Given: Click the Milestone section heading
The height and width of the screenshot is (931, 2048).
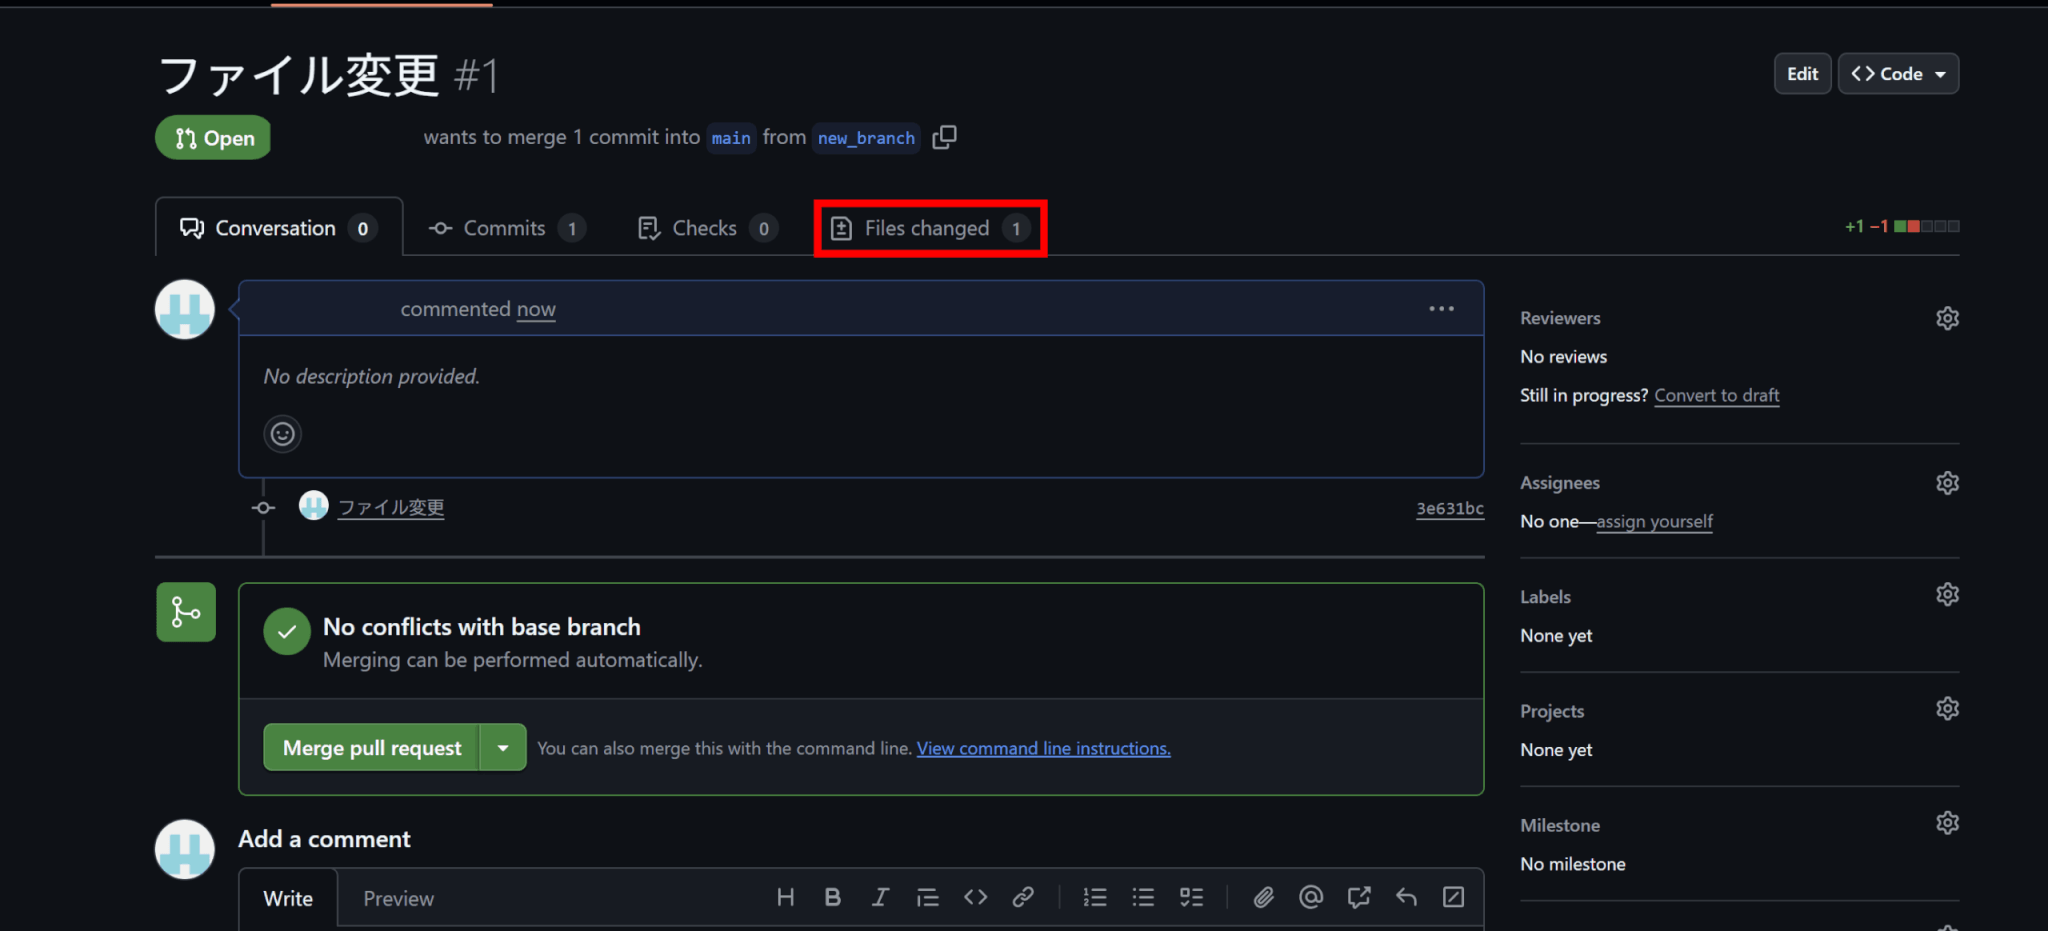Looking at the screenshot, I should [1560, 825].
